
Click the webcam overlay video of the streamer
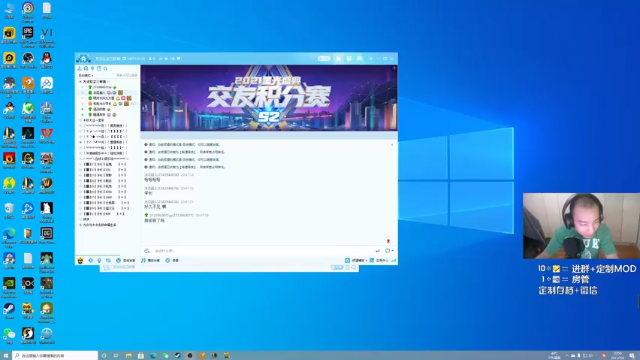click(581, 226)
